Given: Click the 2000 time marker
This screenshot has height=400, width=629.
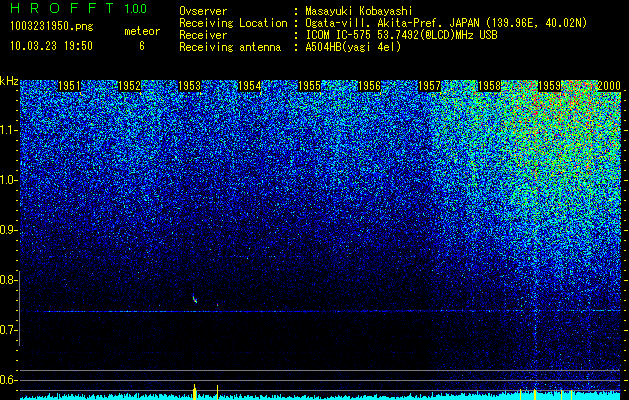Looking at the screenshot, I should [609, 86].
